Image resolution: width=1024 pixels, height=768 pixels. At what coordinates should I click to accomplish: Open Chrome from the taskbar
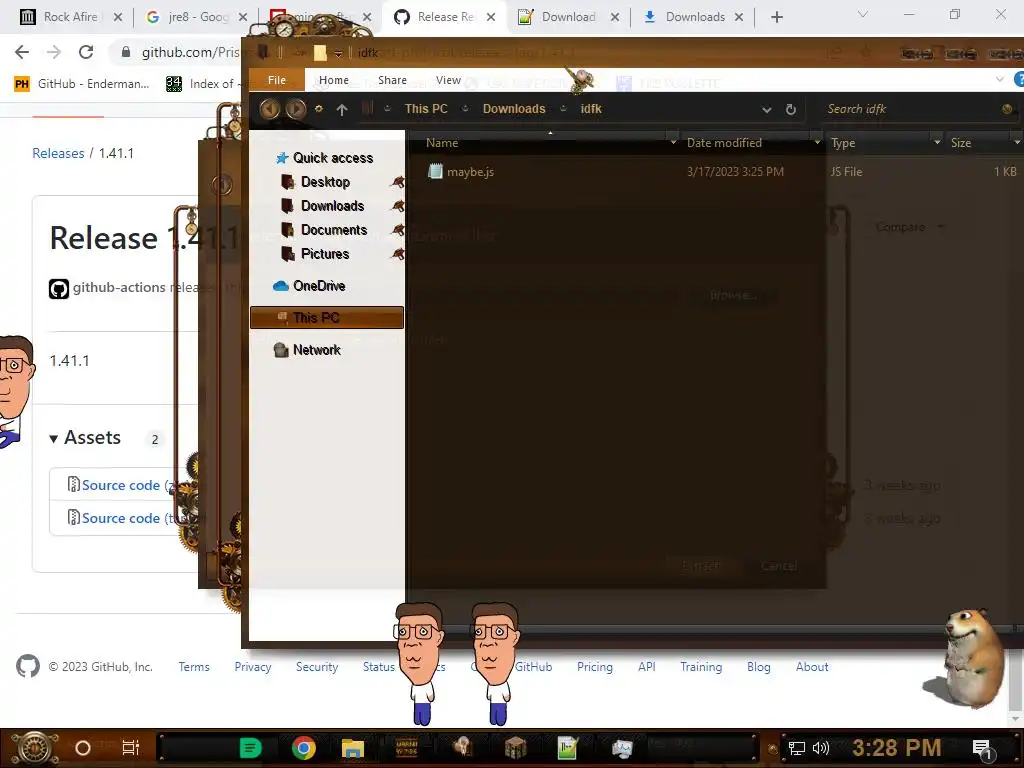pyautogui.click(x=304, y=748)
